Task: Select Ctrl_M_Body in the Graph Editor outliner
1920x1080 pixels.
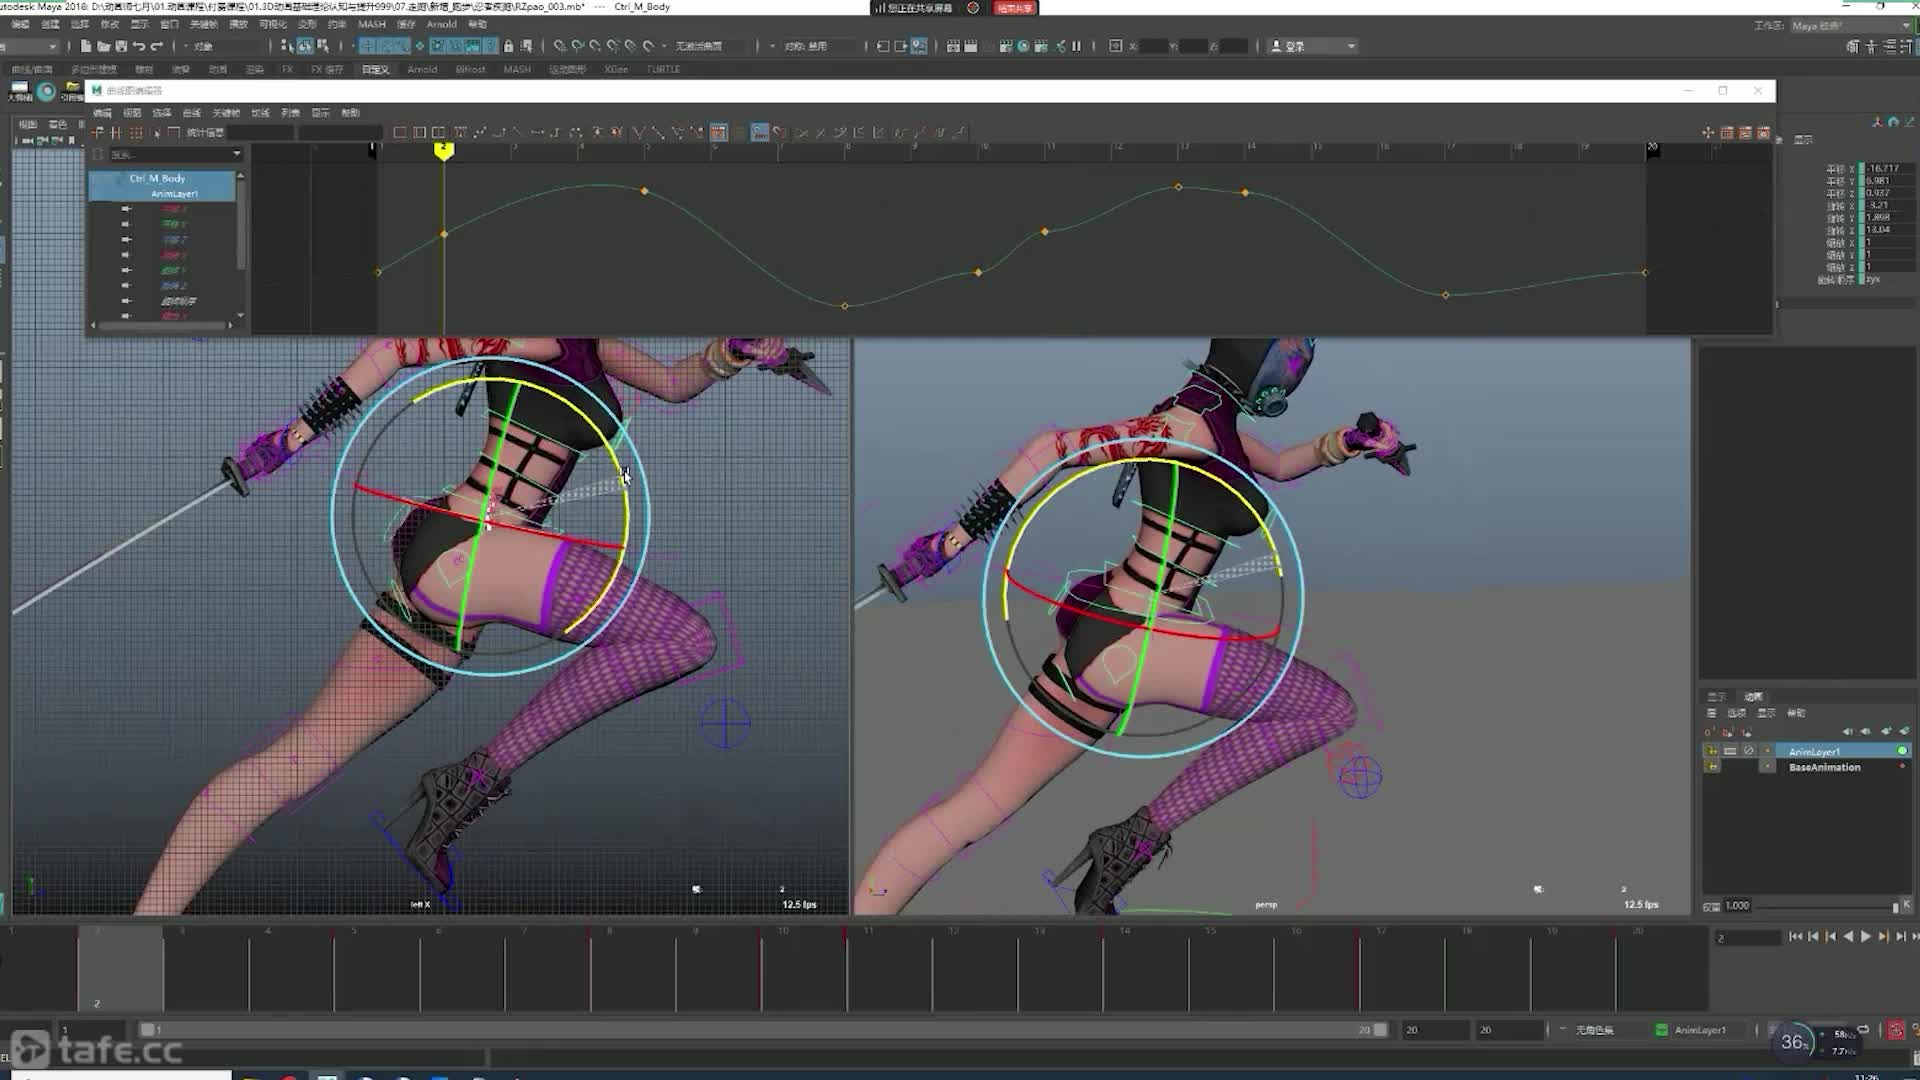Action: click(157, 178)
